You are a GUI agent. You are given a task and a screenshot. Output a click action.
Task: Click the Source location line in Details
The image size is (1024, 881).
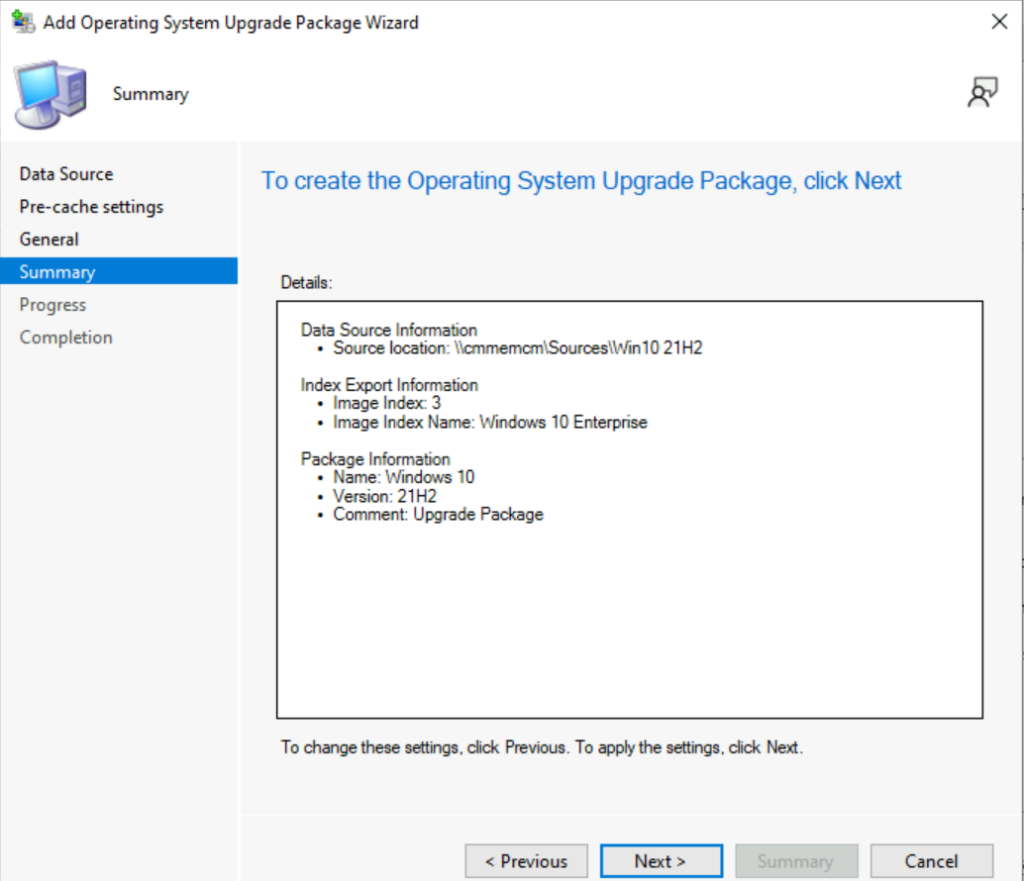coord(517,348)
